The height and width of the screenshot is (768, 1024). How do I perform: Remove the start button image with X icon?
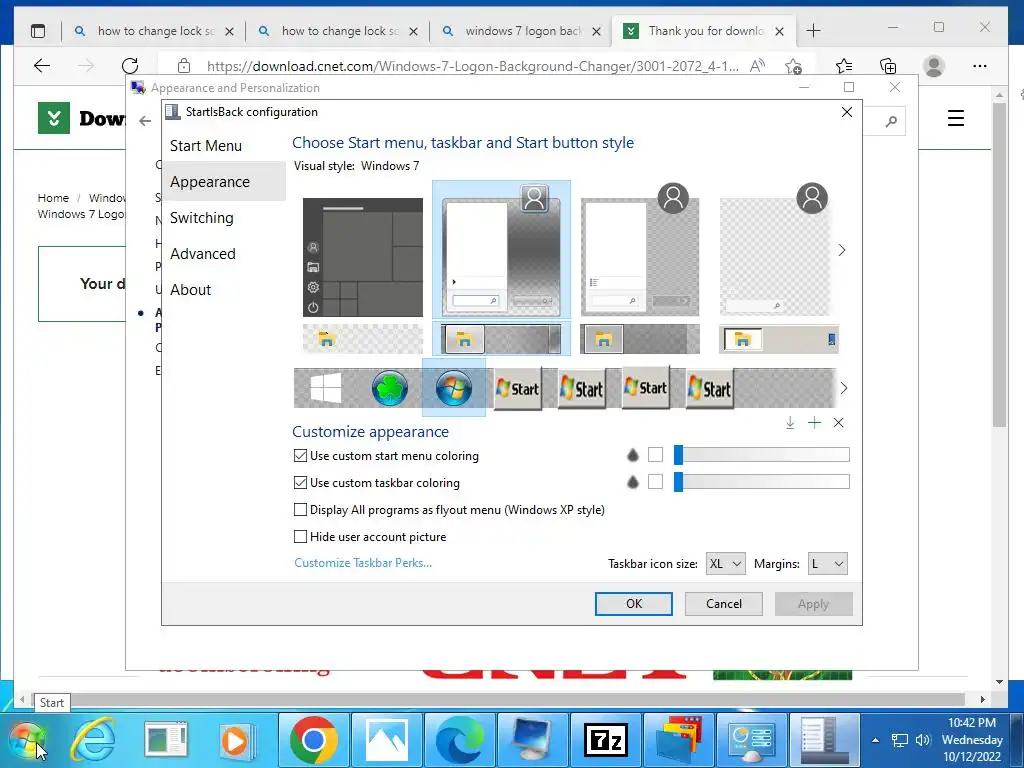[839, 423]
